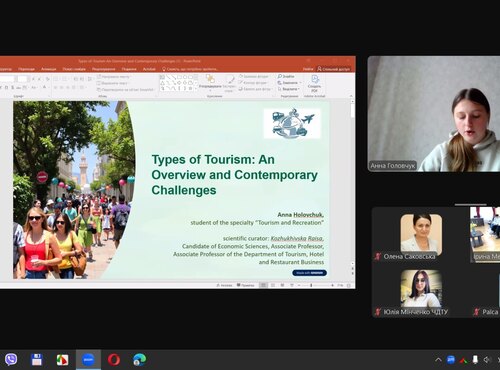Open the Align Text dropdown

(113, 83)
